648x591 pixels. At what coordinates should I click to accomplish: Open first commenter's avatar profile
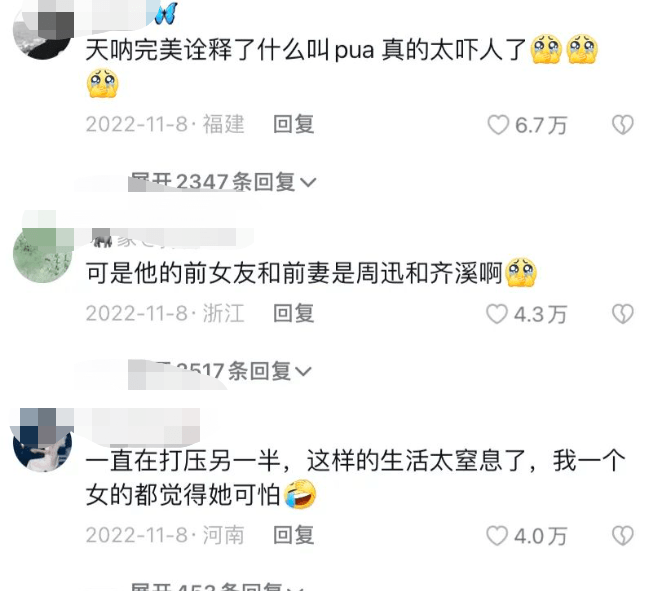[43, 30]
